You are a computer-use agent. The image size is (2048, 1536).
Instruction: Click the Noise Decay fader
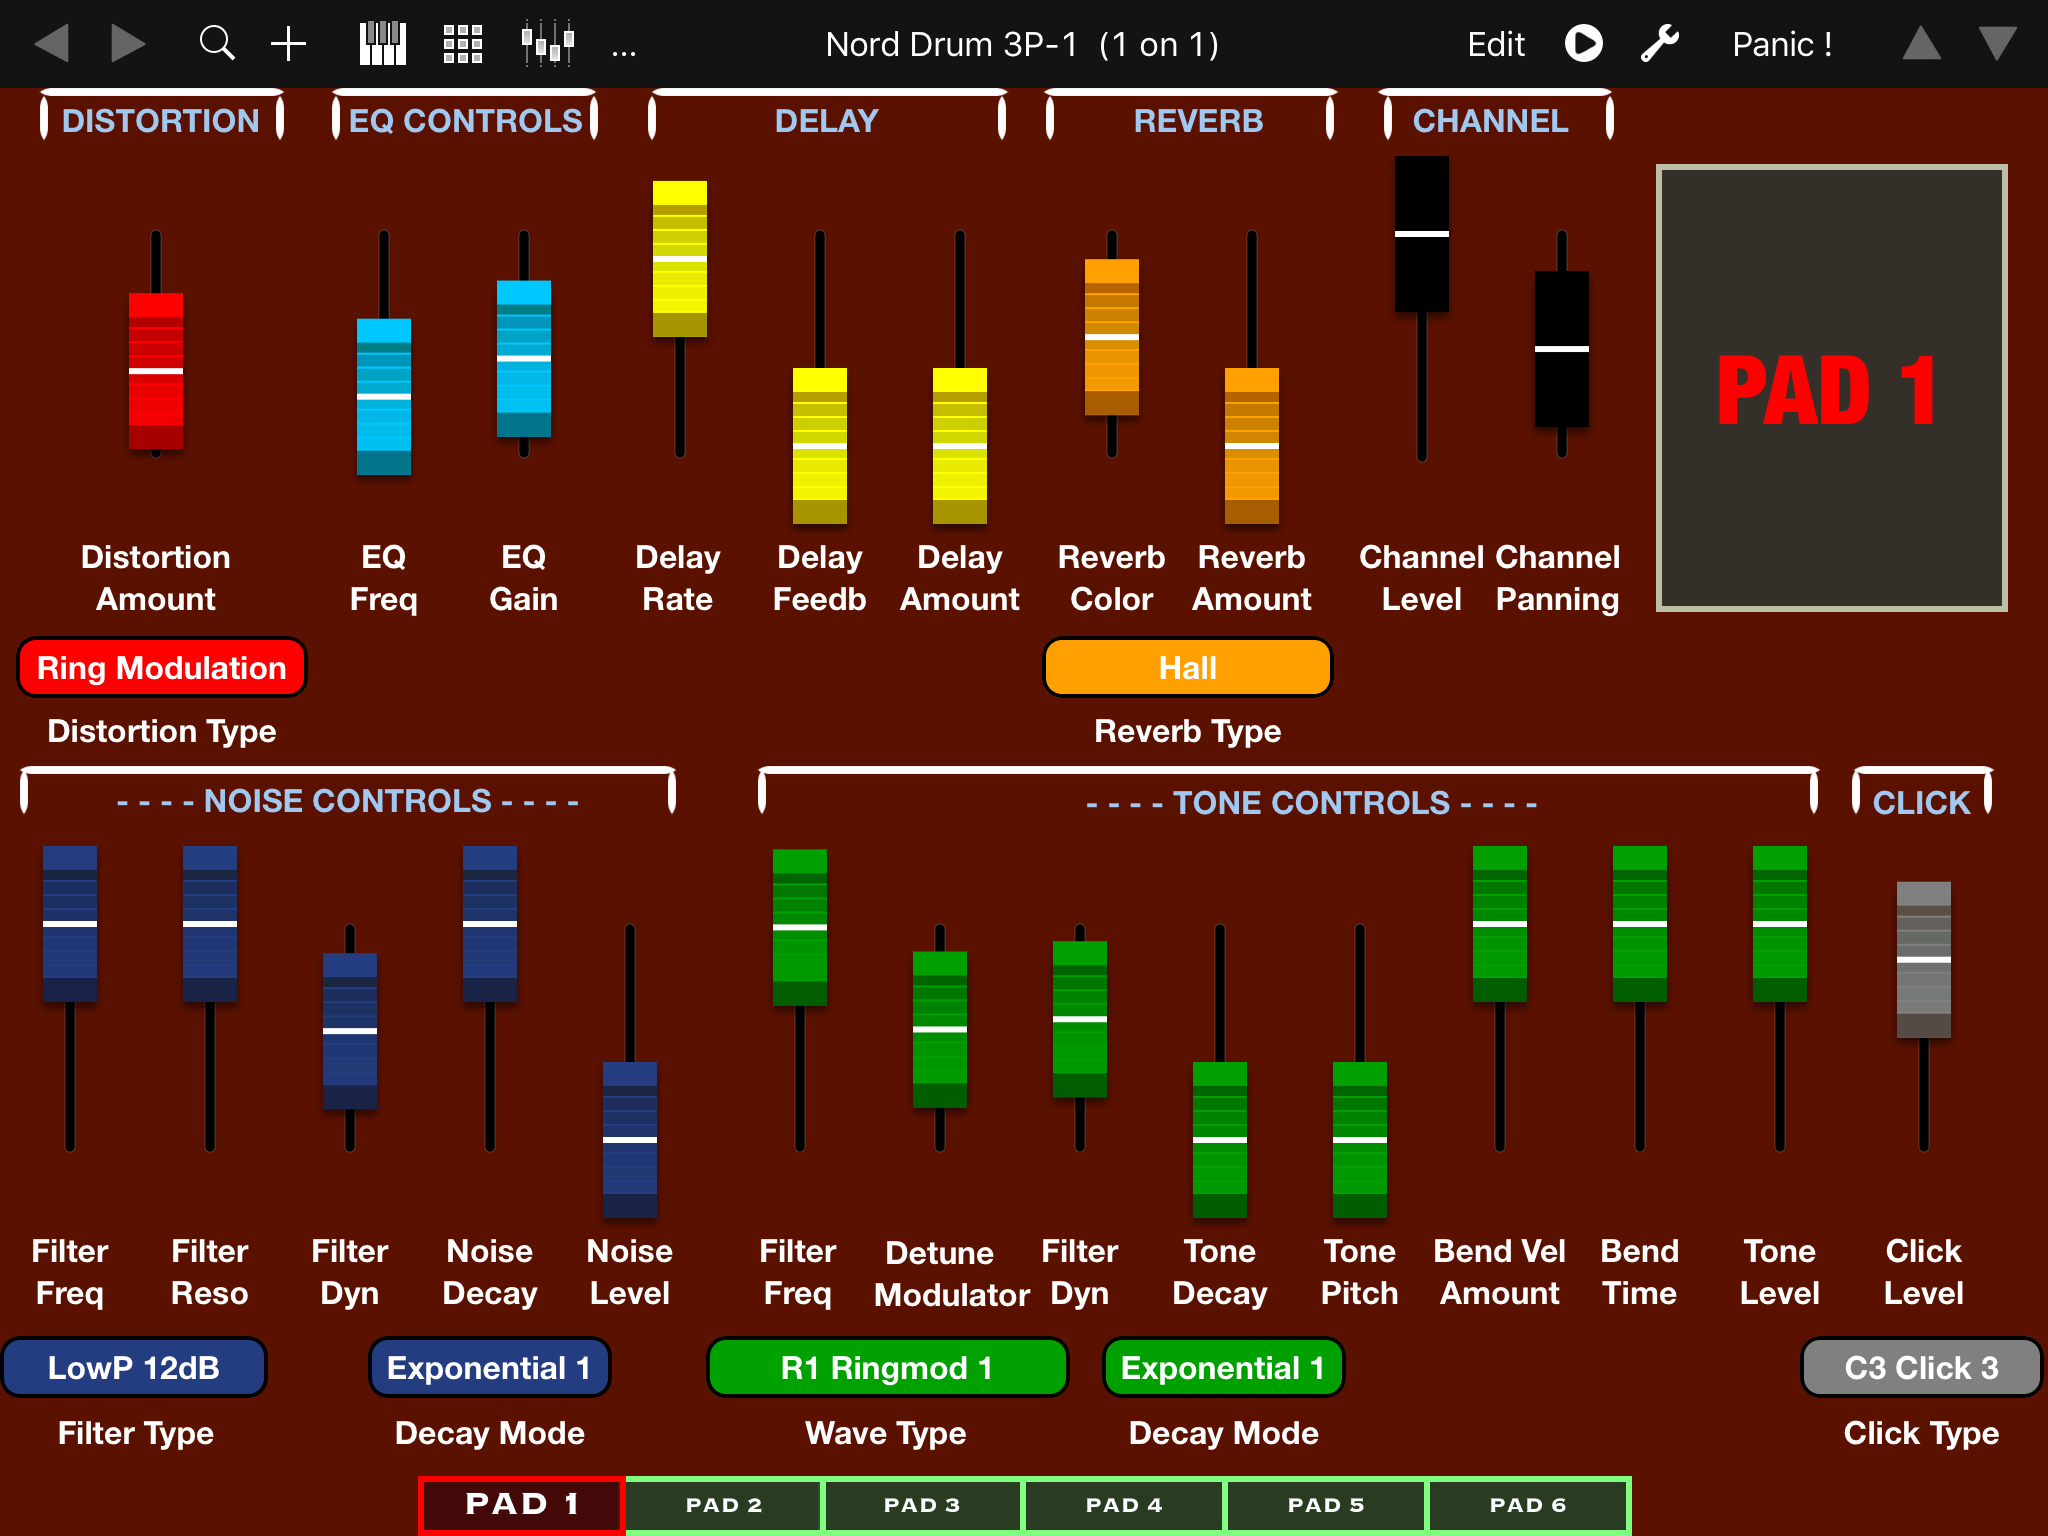click(x=490, y=924)
